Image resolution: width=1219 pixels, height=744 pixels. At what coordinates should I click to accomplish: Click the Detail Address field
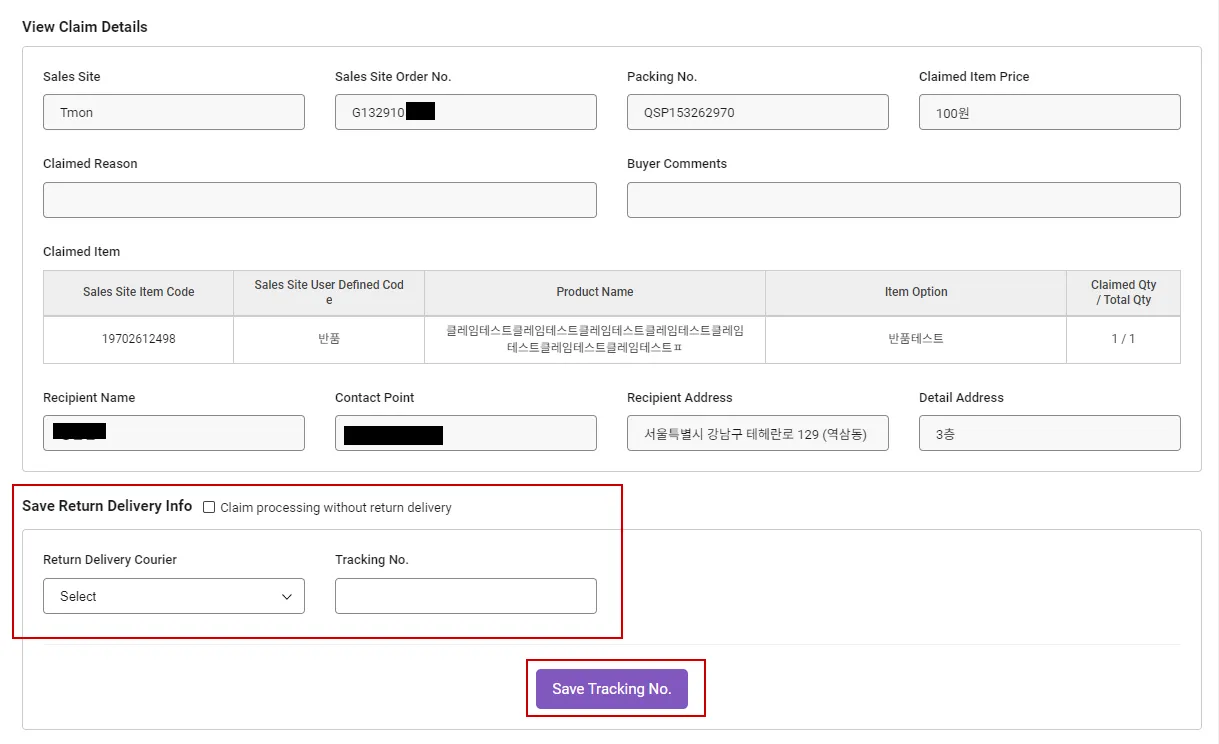click(1049, 433)
